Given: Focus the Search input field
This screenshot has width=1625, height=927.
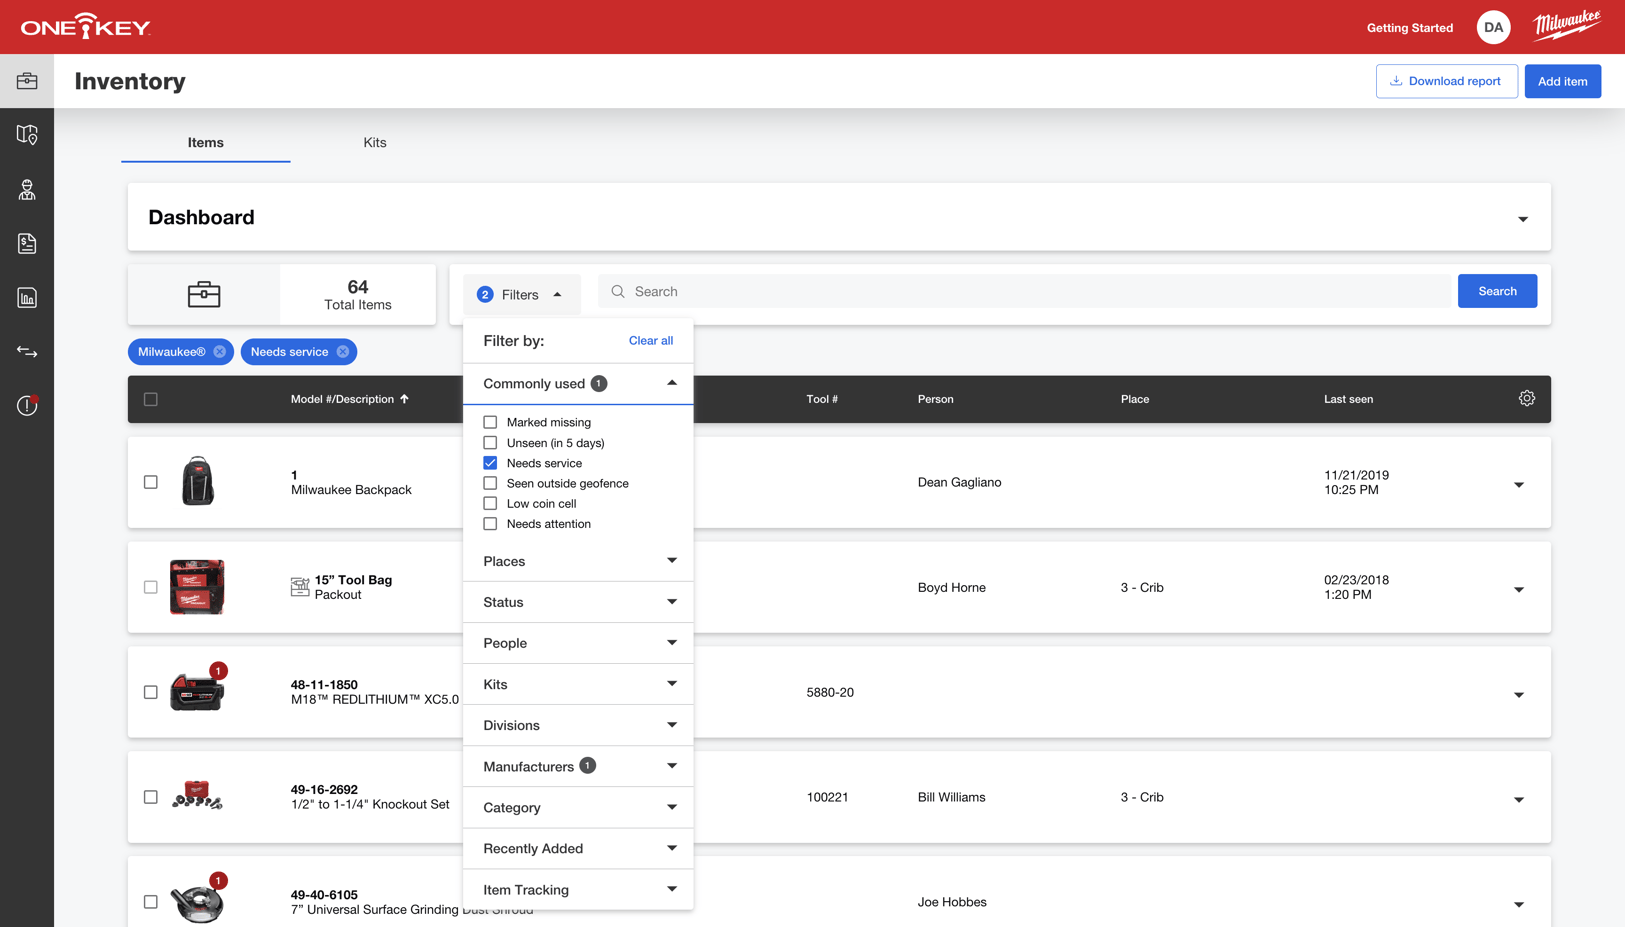Looking at the screenshot, I should tap(1024, 291).
